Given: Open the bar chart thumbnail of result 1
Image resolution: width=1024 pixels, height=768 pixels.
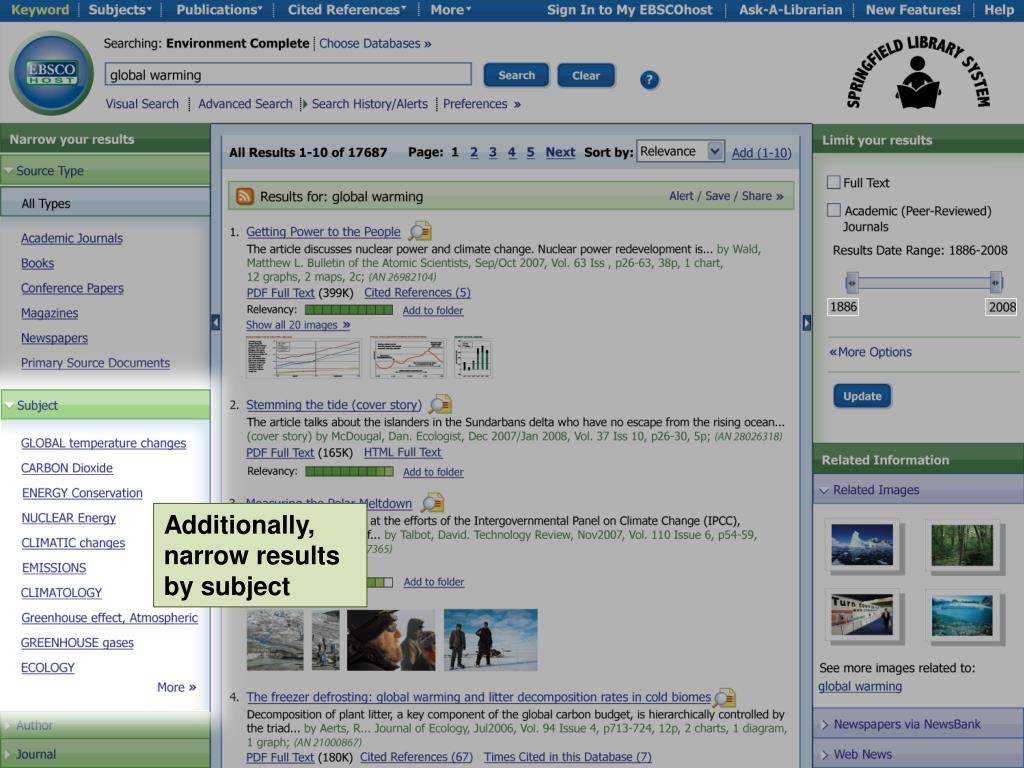Looking at the screenshot, I should pyautogui.click(x=473, y=357).
